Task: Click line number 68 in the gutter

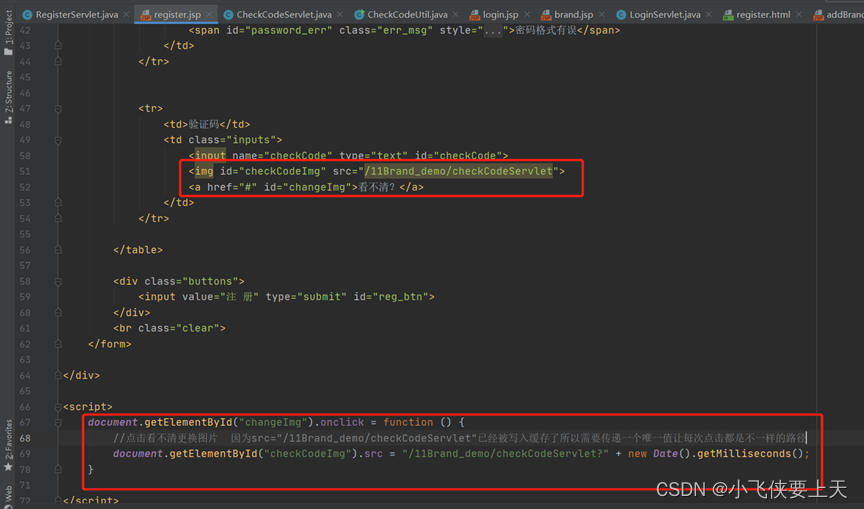Action: tap(25, 438)
